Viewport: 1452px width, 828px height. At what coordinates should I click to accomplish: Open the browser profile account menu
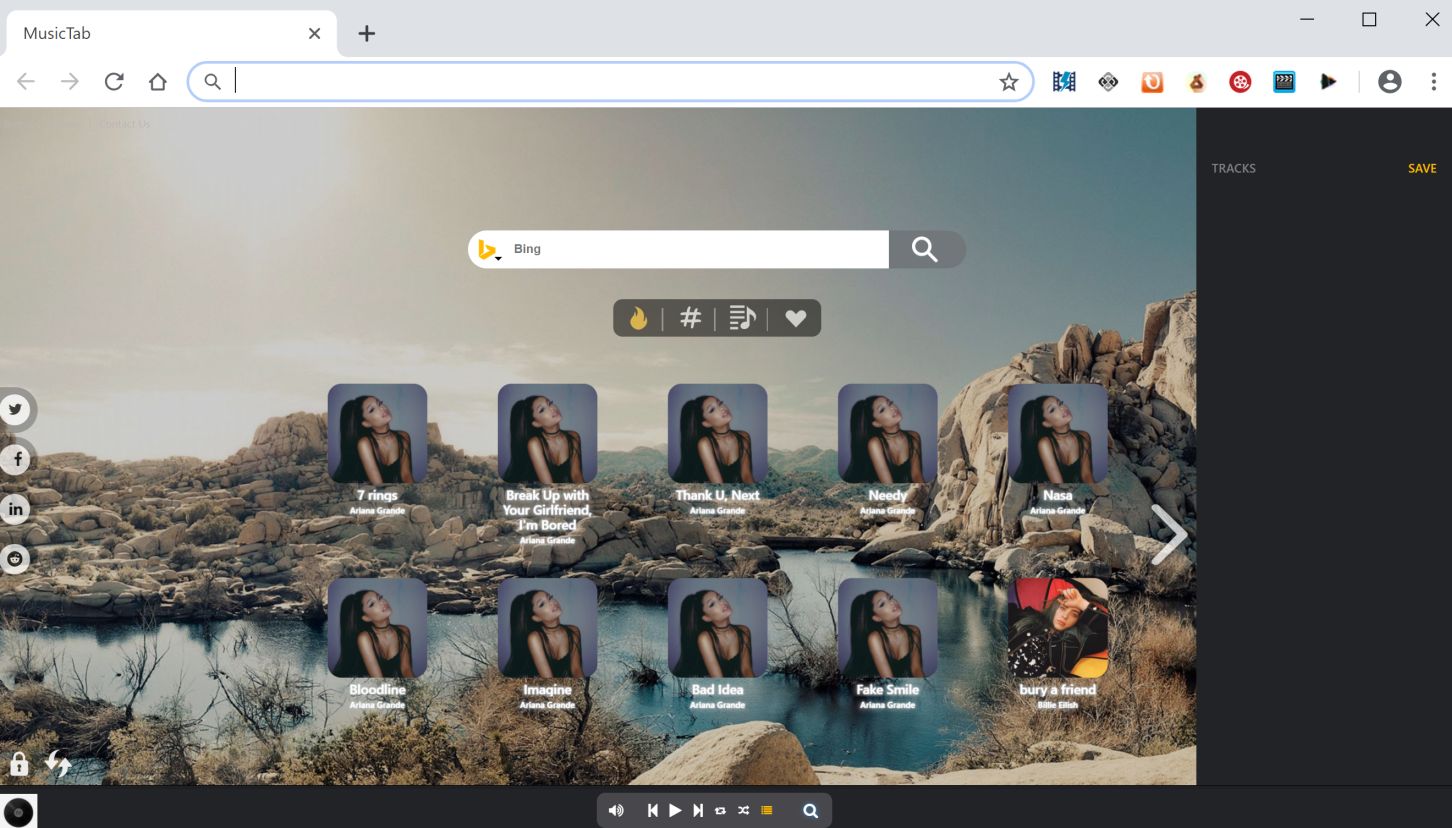[1390, 82]
